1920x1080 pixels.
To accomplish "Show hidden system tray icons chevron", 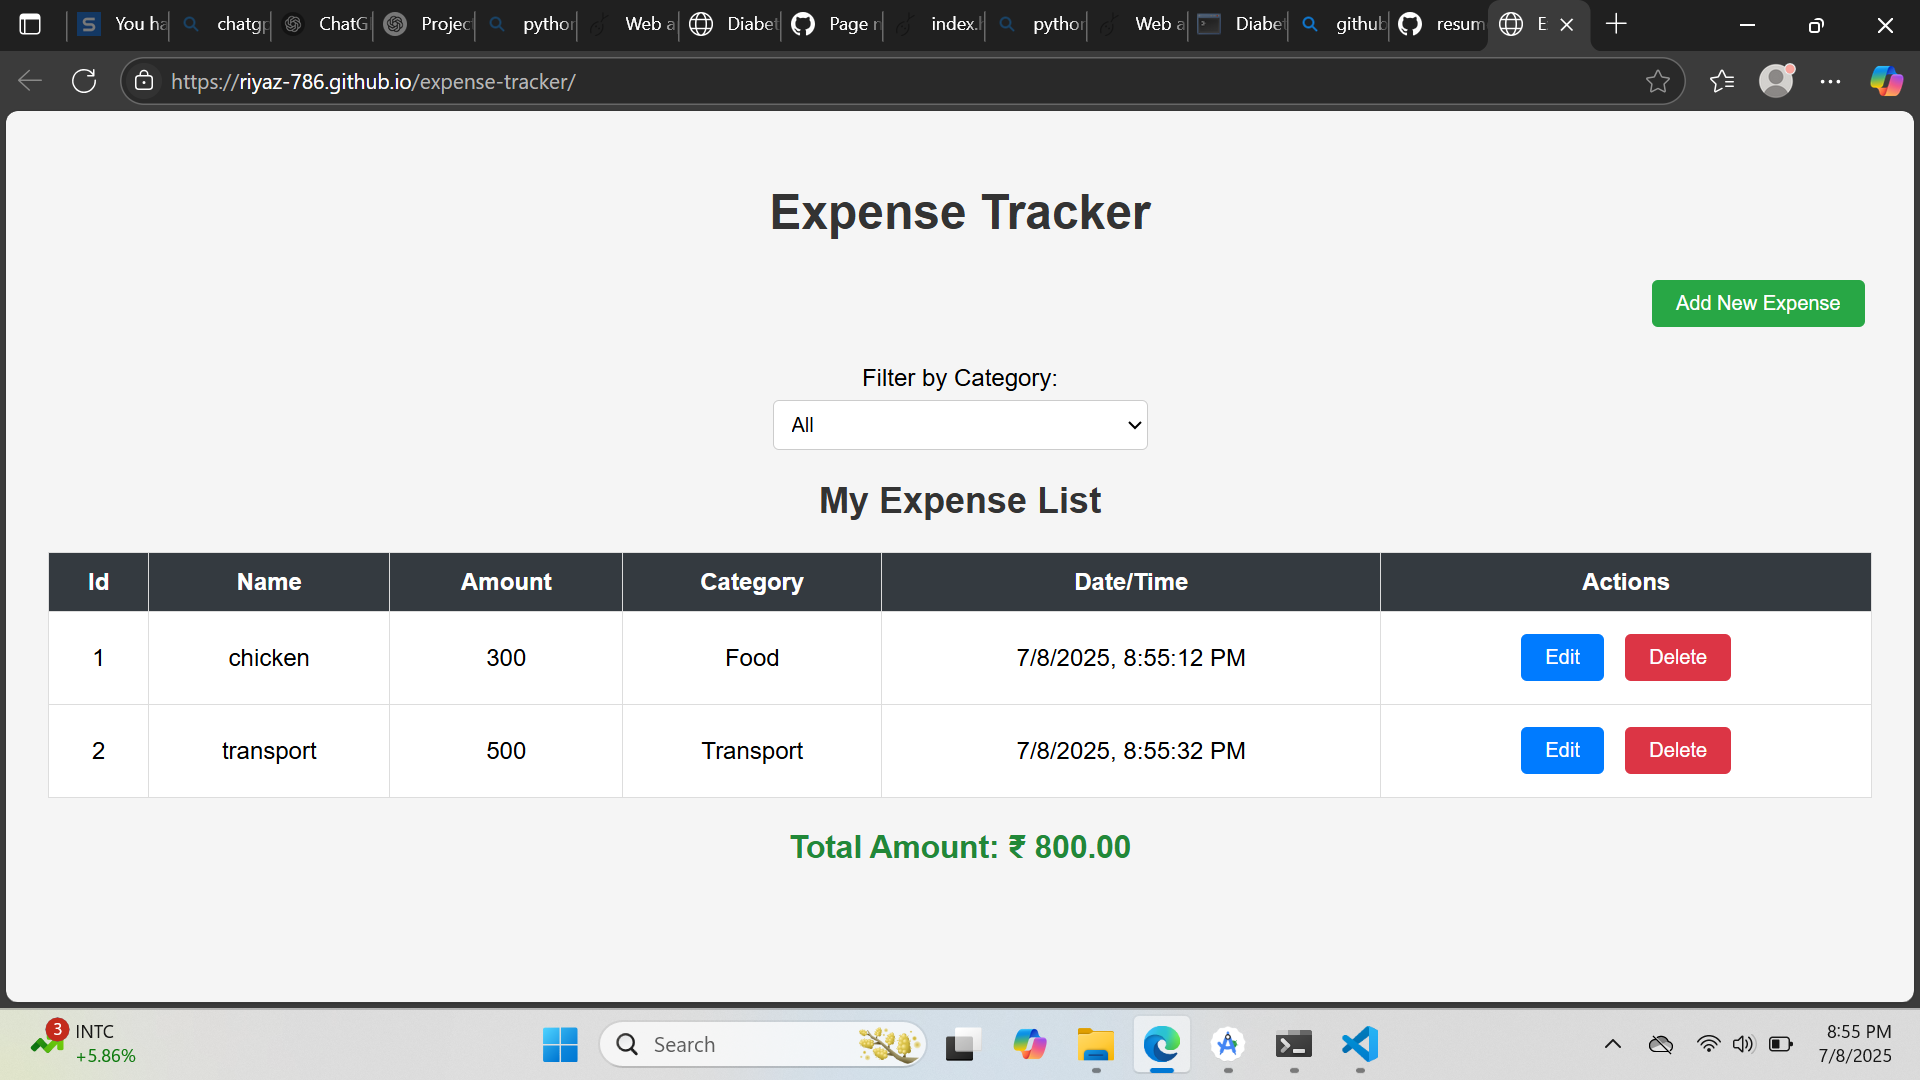I will pos(1612,1045).
